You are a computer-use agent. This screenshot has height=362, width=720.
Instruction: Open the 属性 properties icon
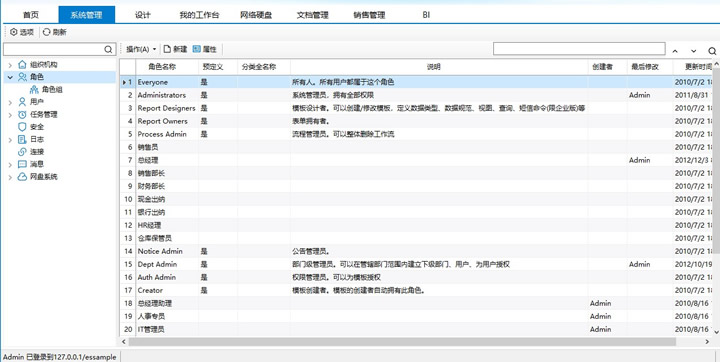197,49
